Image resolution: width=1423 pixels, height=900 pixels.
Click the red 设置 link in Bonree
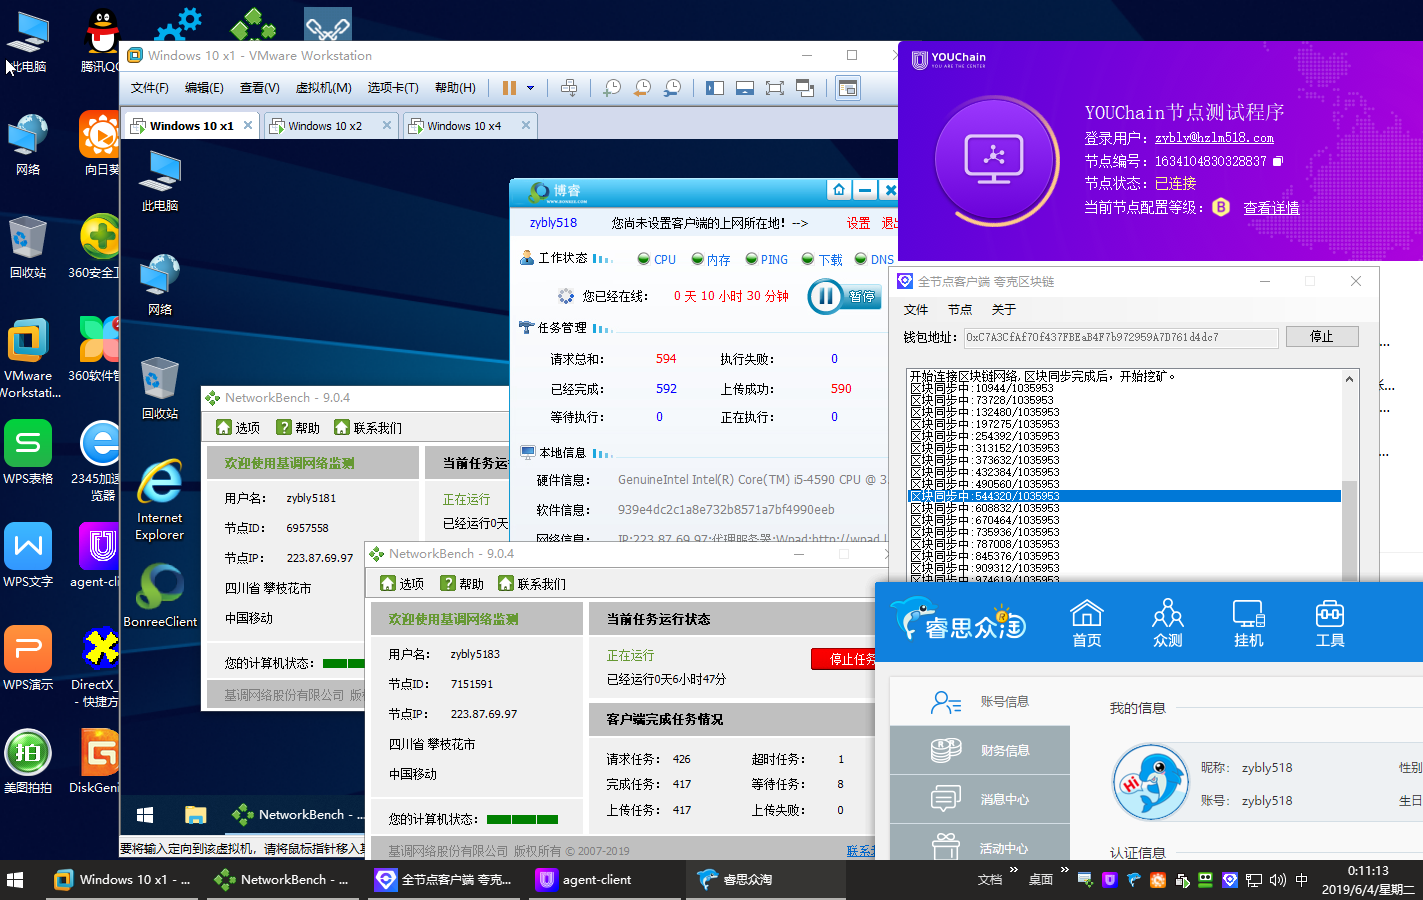(x=859, y=223)
